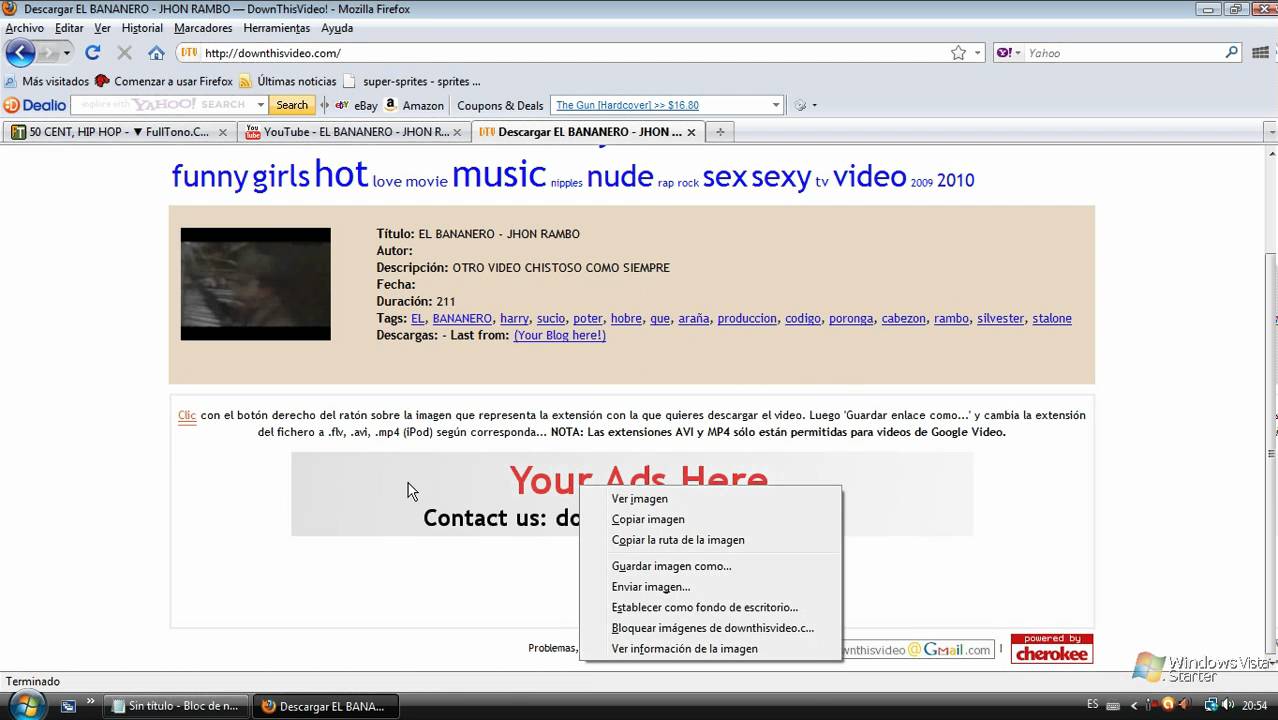The width and height of the screenshot is (1278, 720).
Task: Select Ver información de la imagen
Action: coord(711,649)
